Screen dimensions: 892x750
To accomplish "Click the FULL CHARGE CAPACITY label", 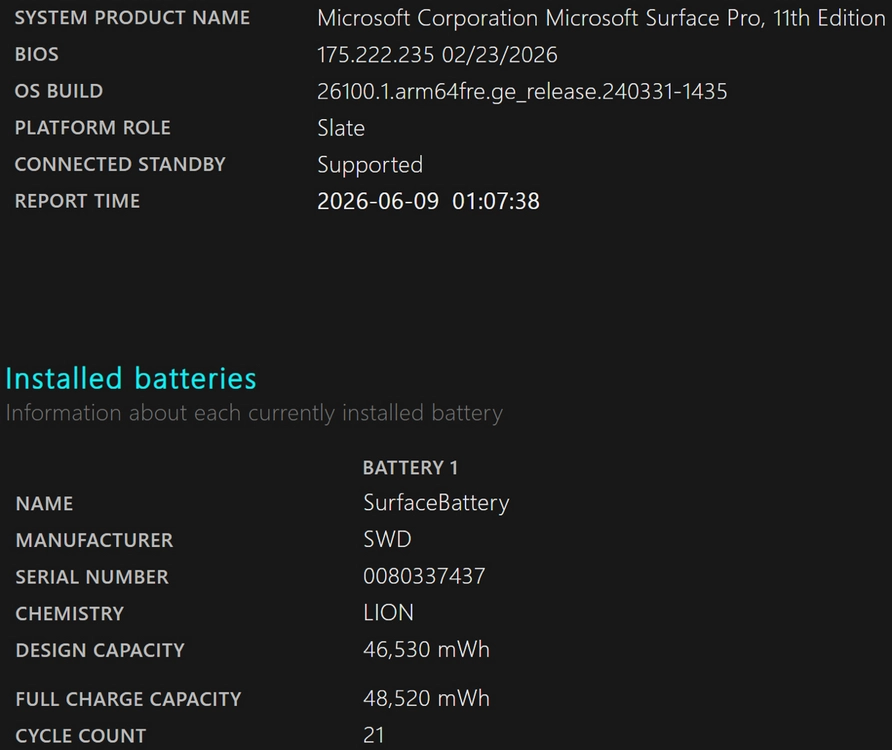I will [129, 699].
